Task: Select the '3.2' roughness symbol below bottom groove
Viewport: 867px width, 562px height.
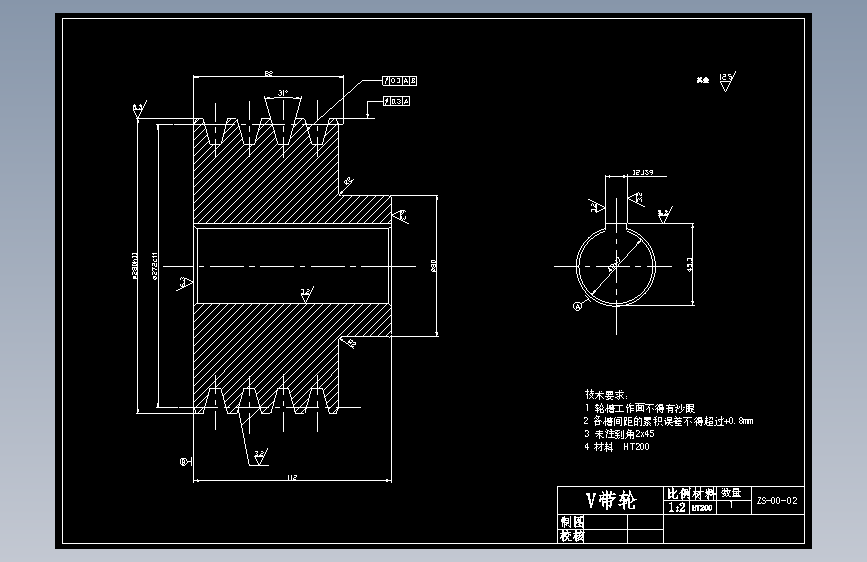Action: click(260, 456)
